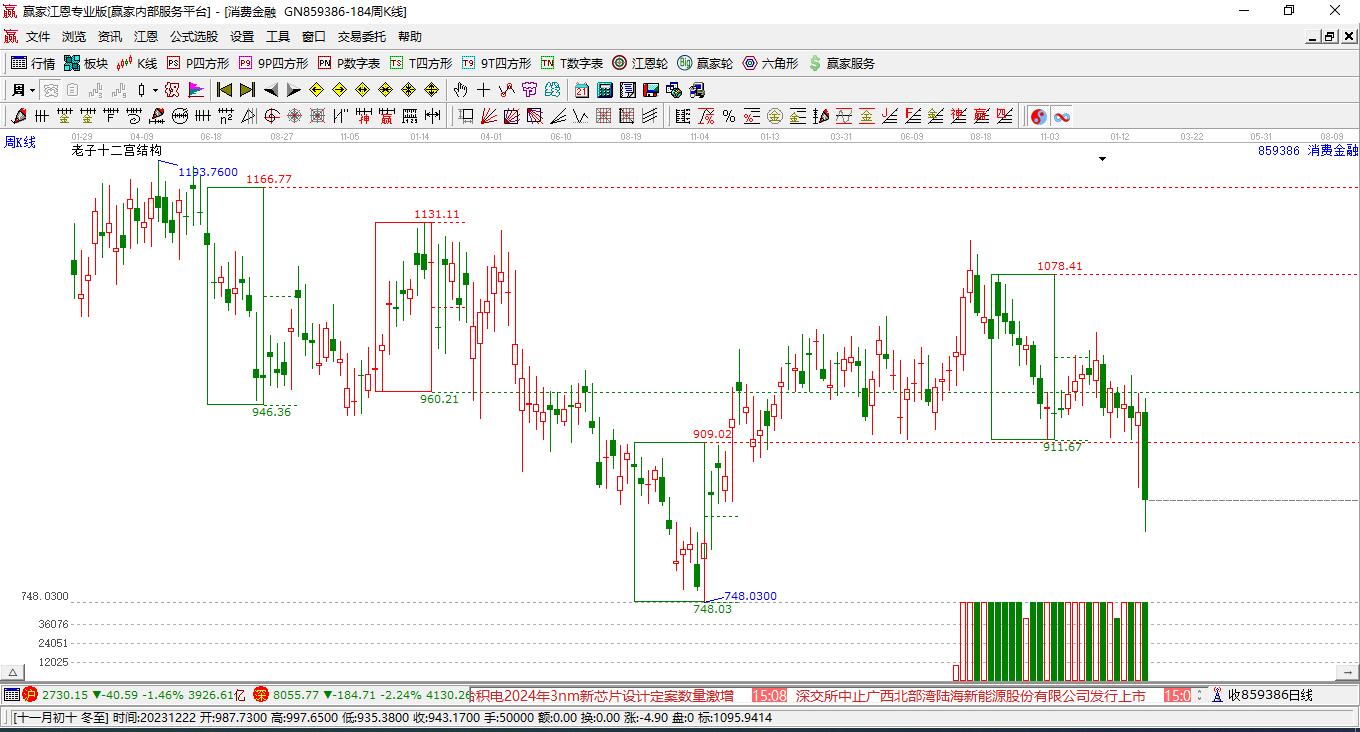Open the 公式选股 menu
The width and height of the screenshot is (1360, 732).
[194, 37]
